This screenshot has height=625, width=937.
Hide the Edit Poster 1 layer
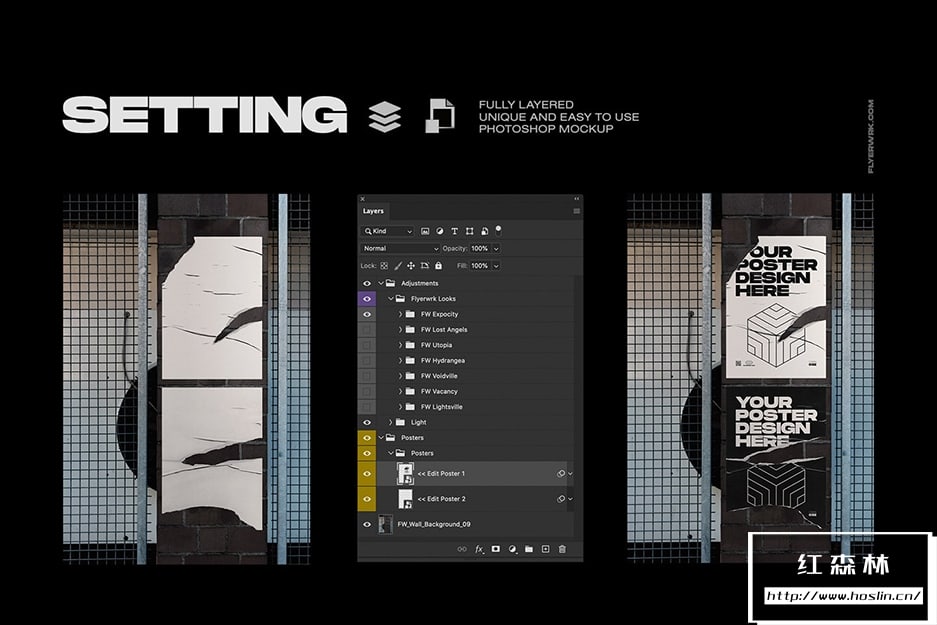coord(367,474)
